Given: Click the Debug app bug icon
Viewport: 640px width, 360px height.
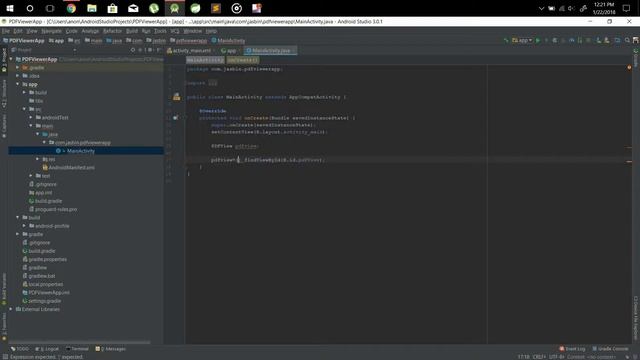Looking at the screenshot, I should pyautogui.click(x=555, y=40).
